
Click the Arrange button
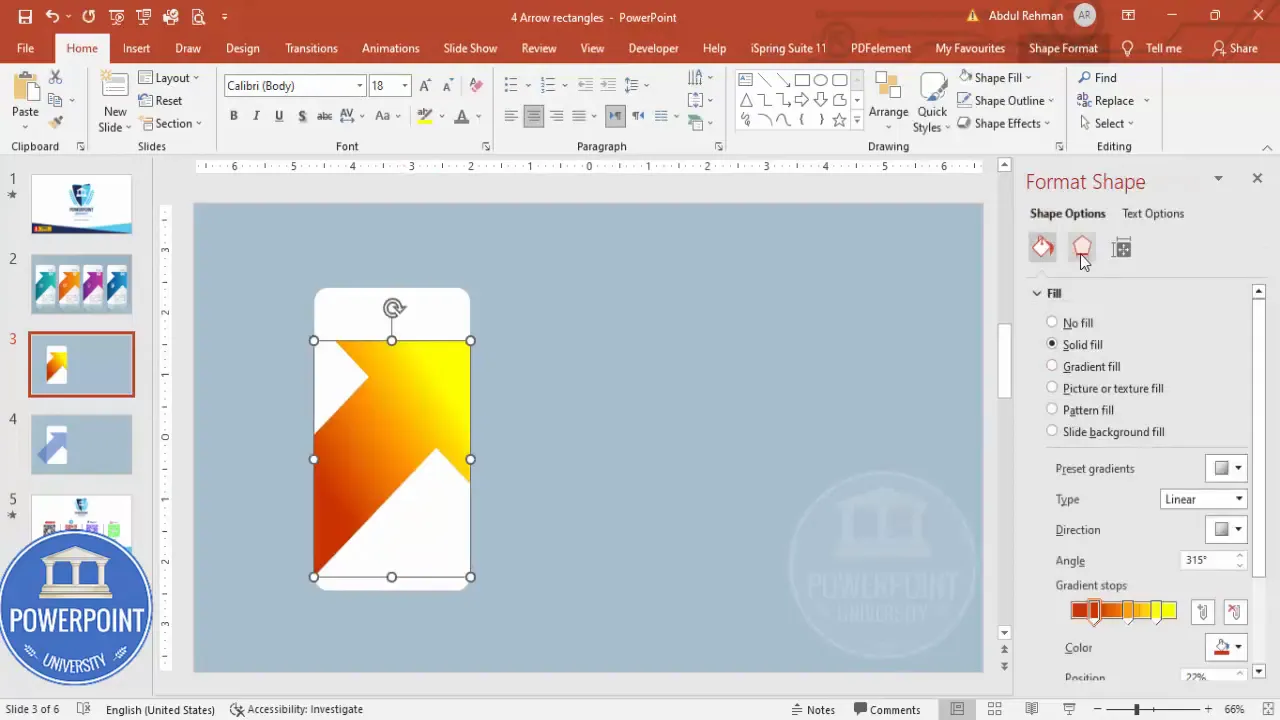[888, 102]
